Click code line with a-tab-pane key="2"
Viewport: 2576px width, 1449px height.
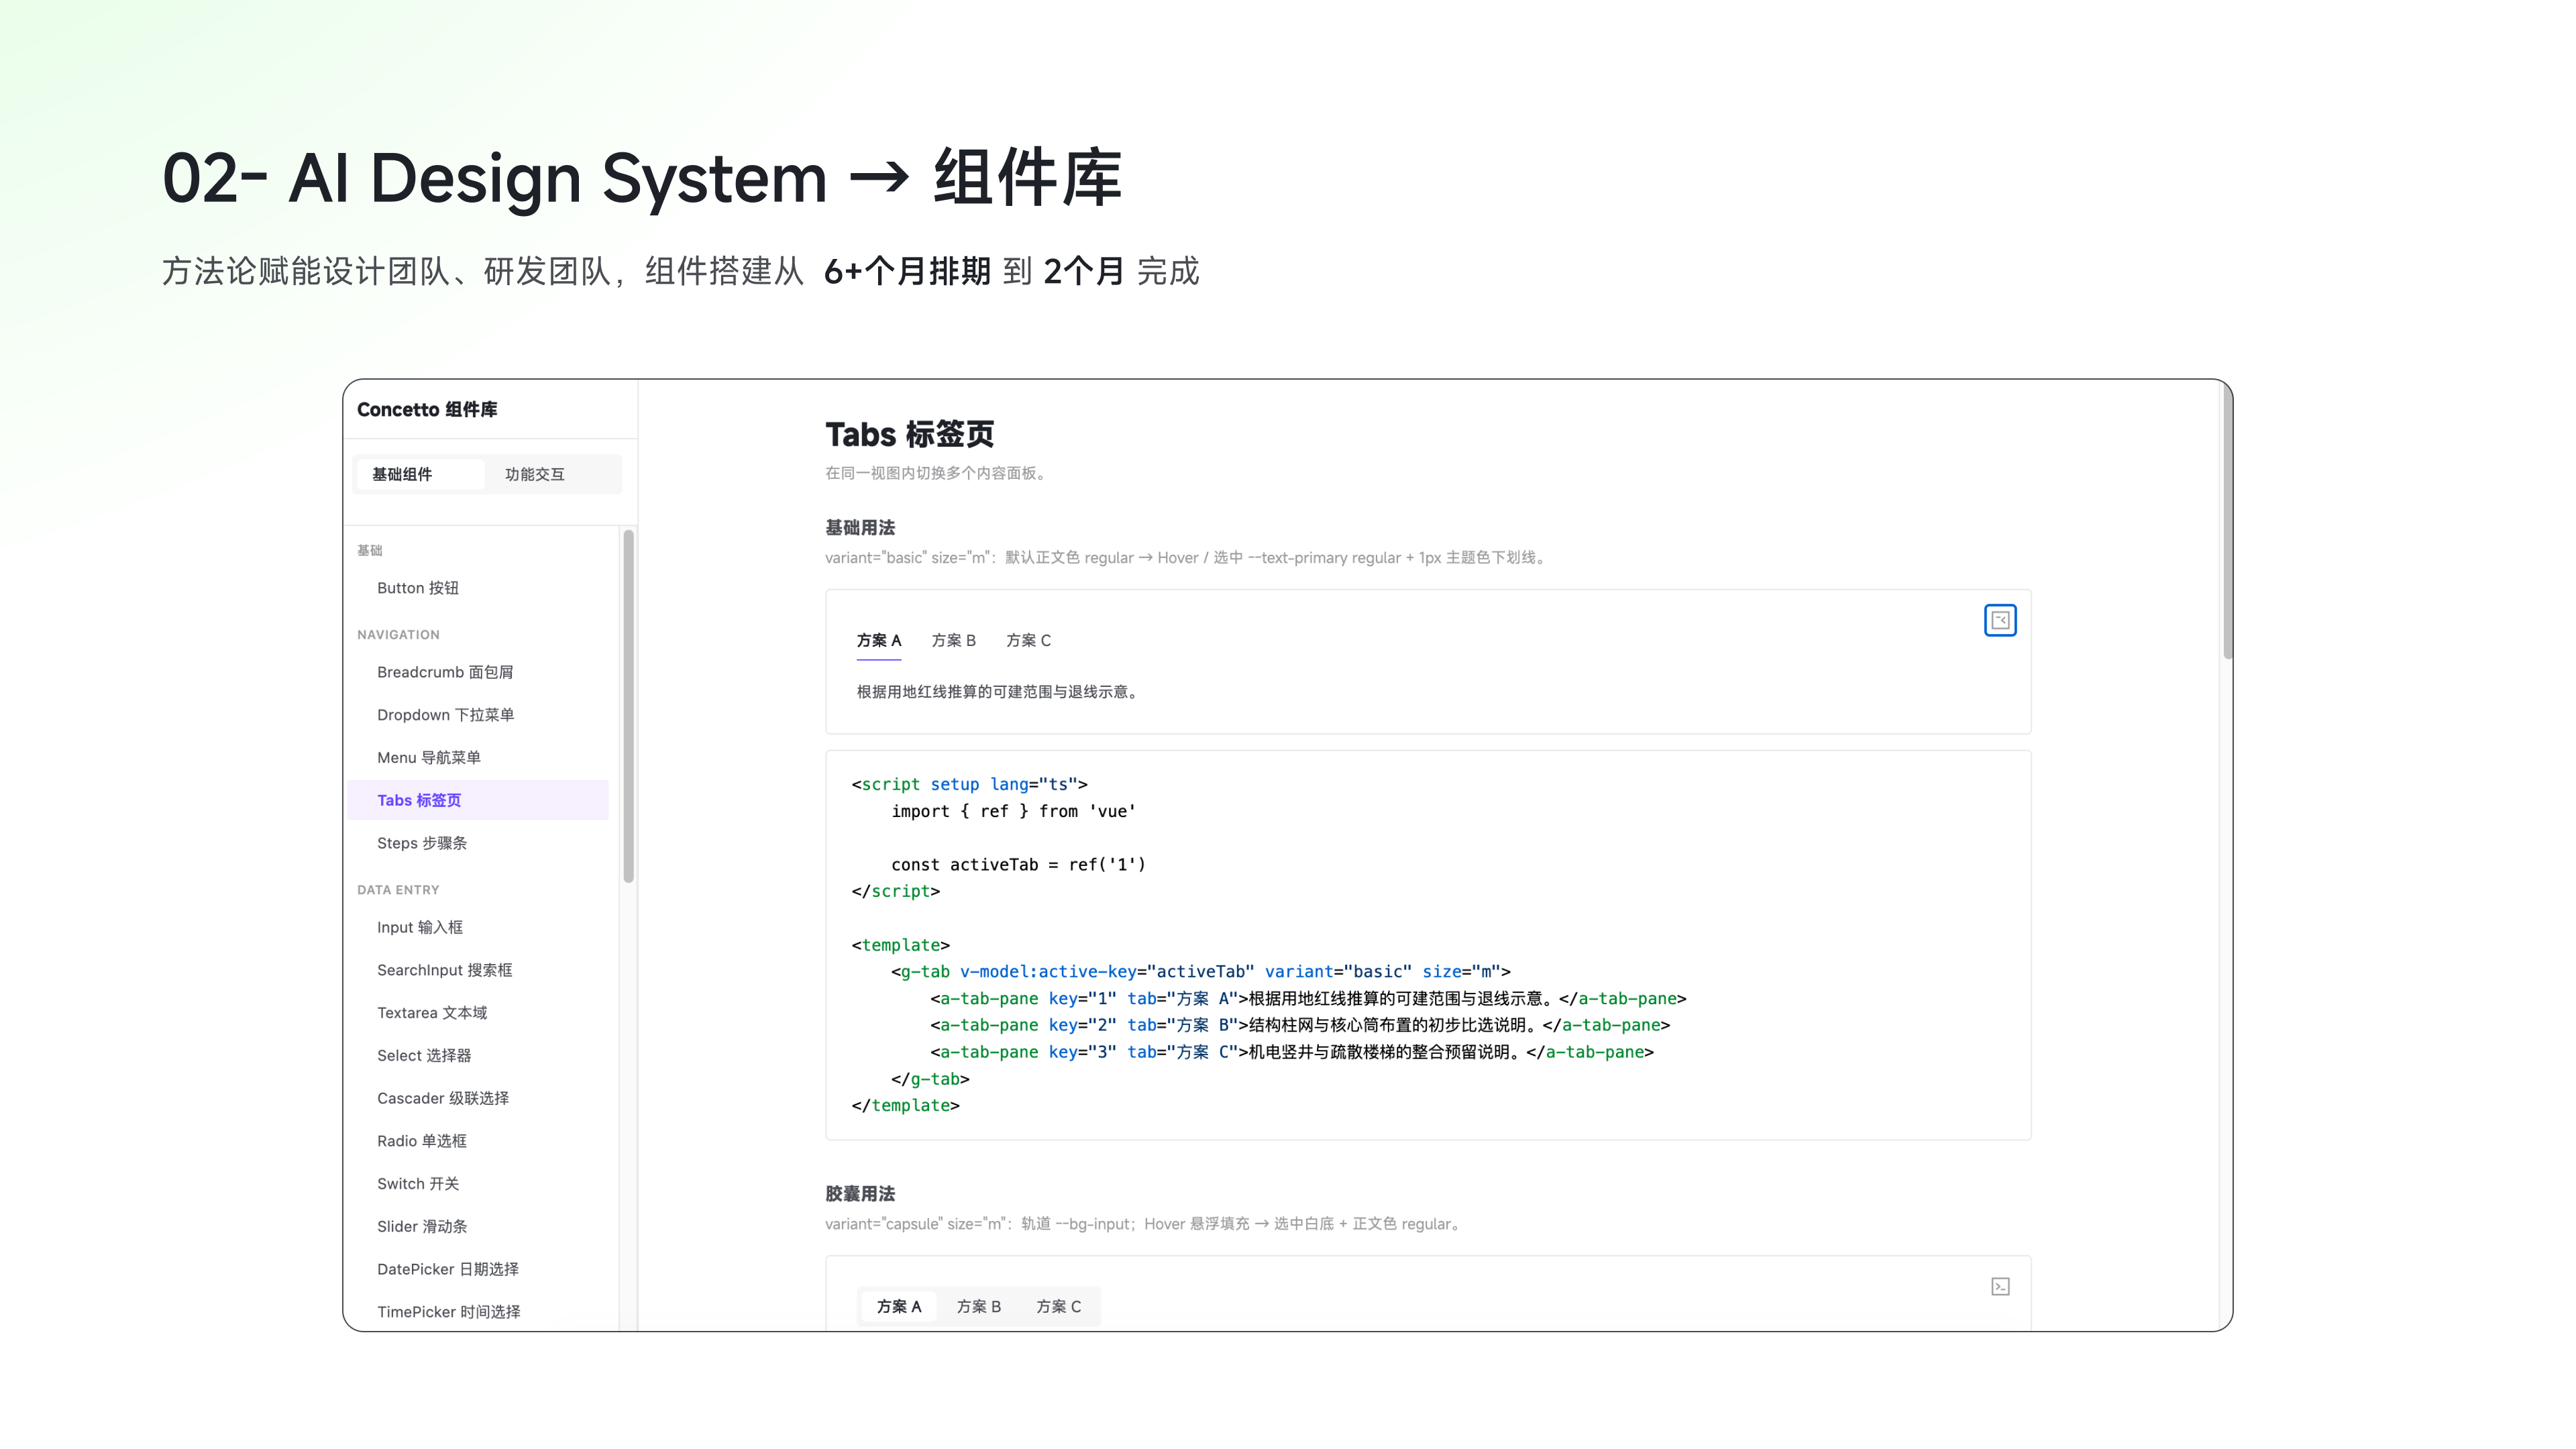pos(1300,1025)
